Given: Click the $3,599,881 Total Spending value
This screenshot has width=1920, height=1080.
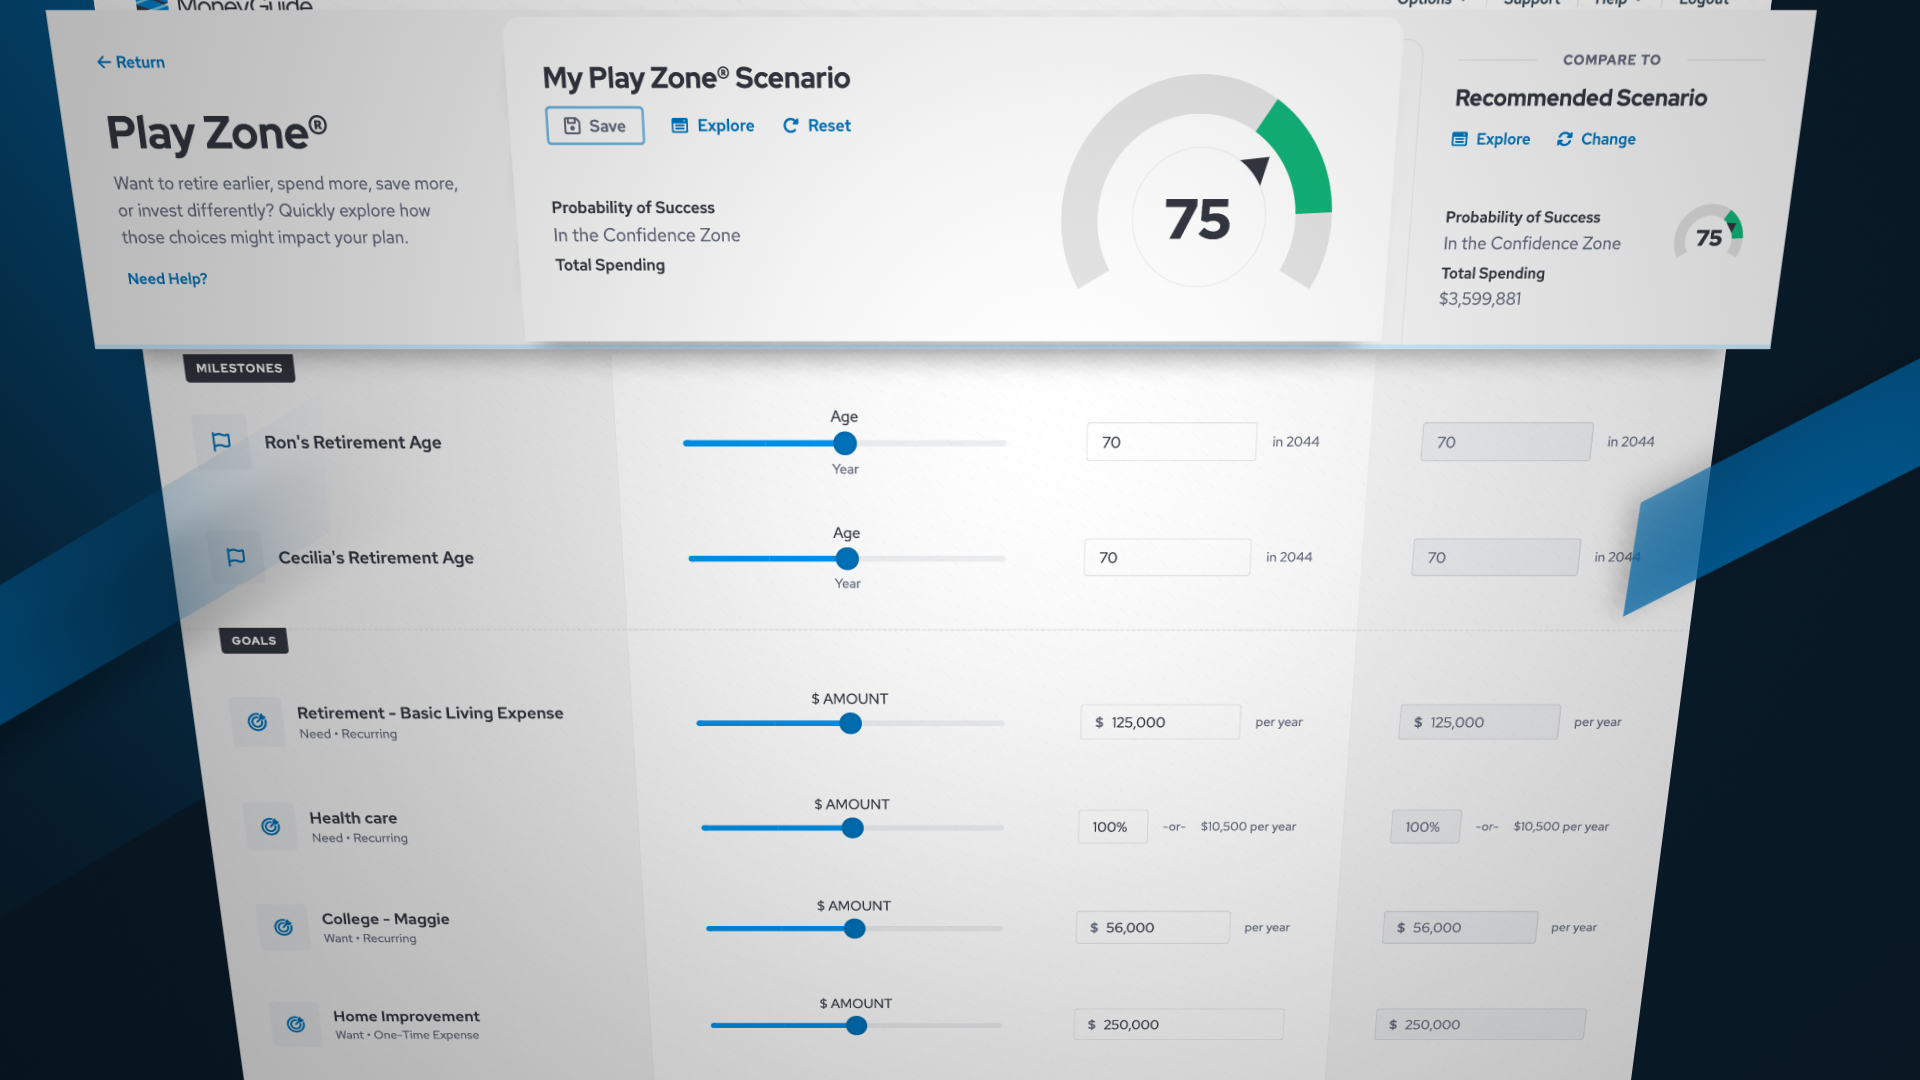Looking at the screenshot, I should point(1480,298).
